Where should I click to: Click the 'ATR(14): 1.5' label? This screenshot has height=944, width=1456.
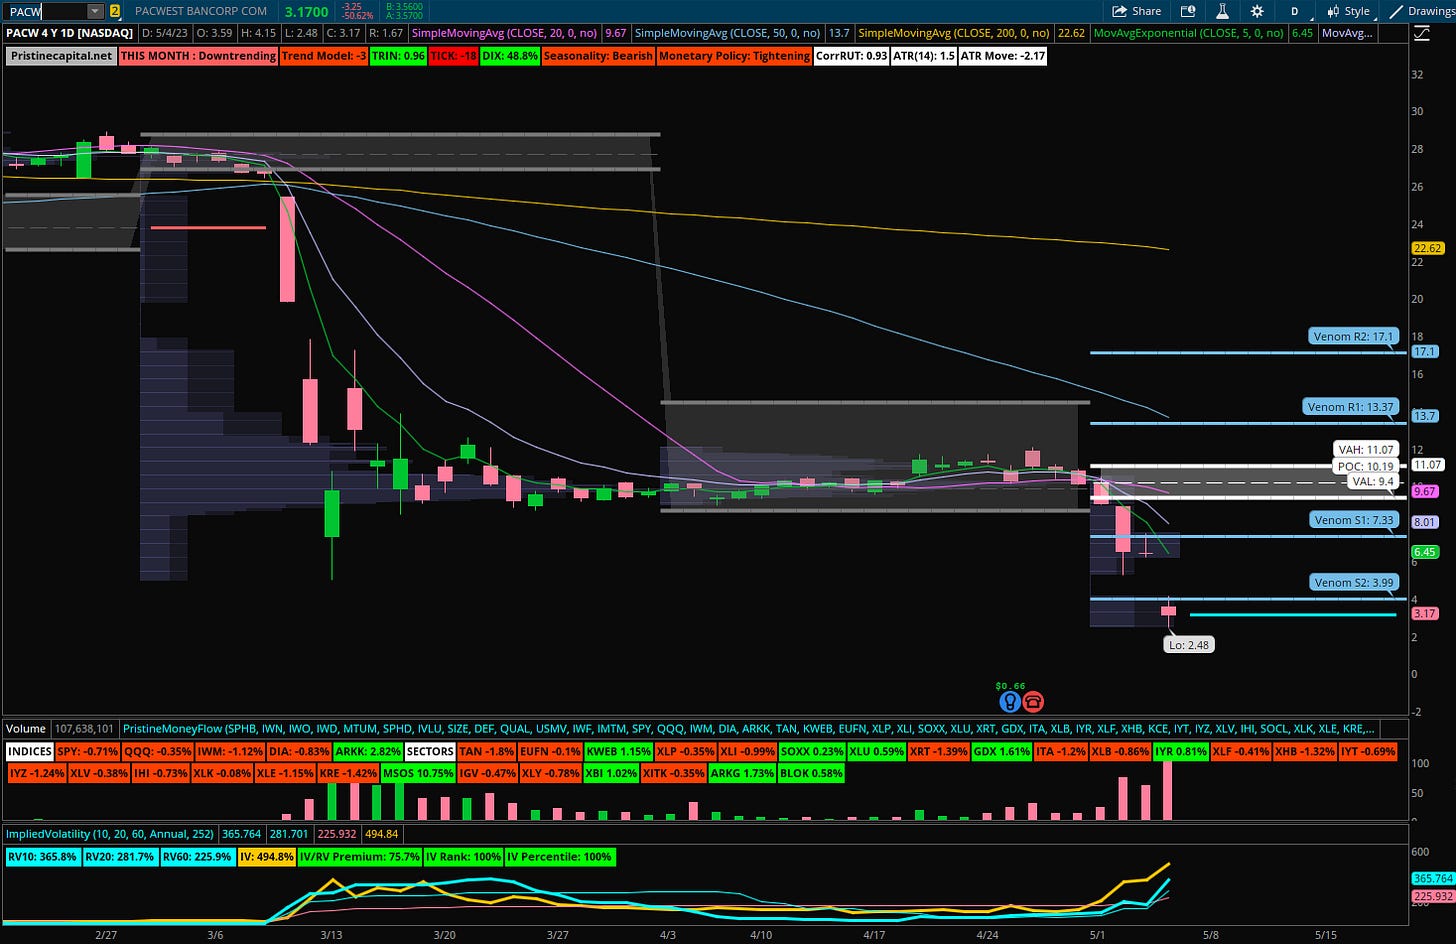[x=922, y=56]
